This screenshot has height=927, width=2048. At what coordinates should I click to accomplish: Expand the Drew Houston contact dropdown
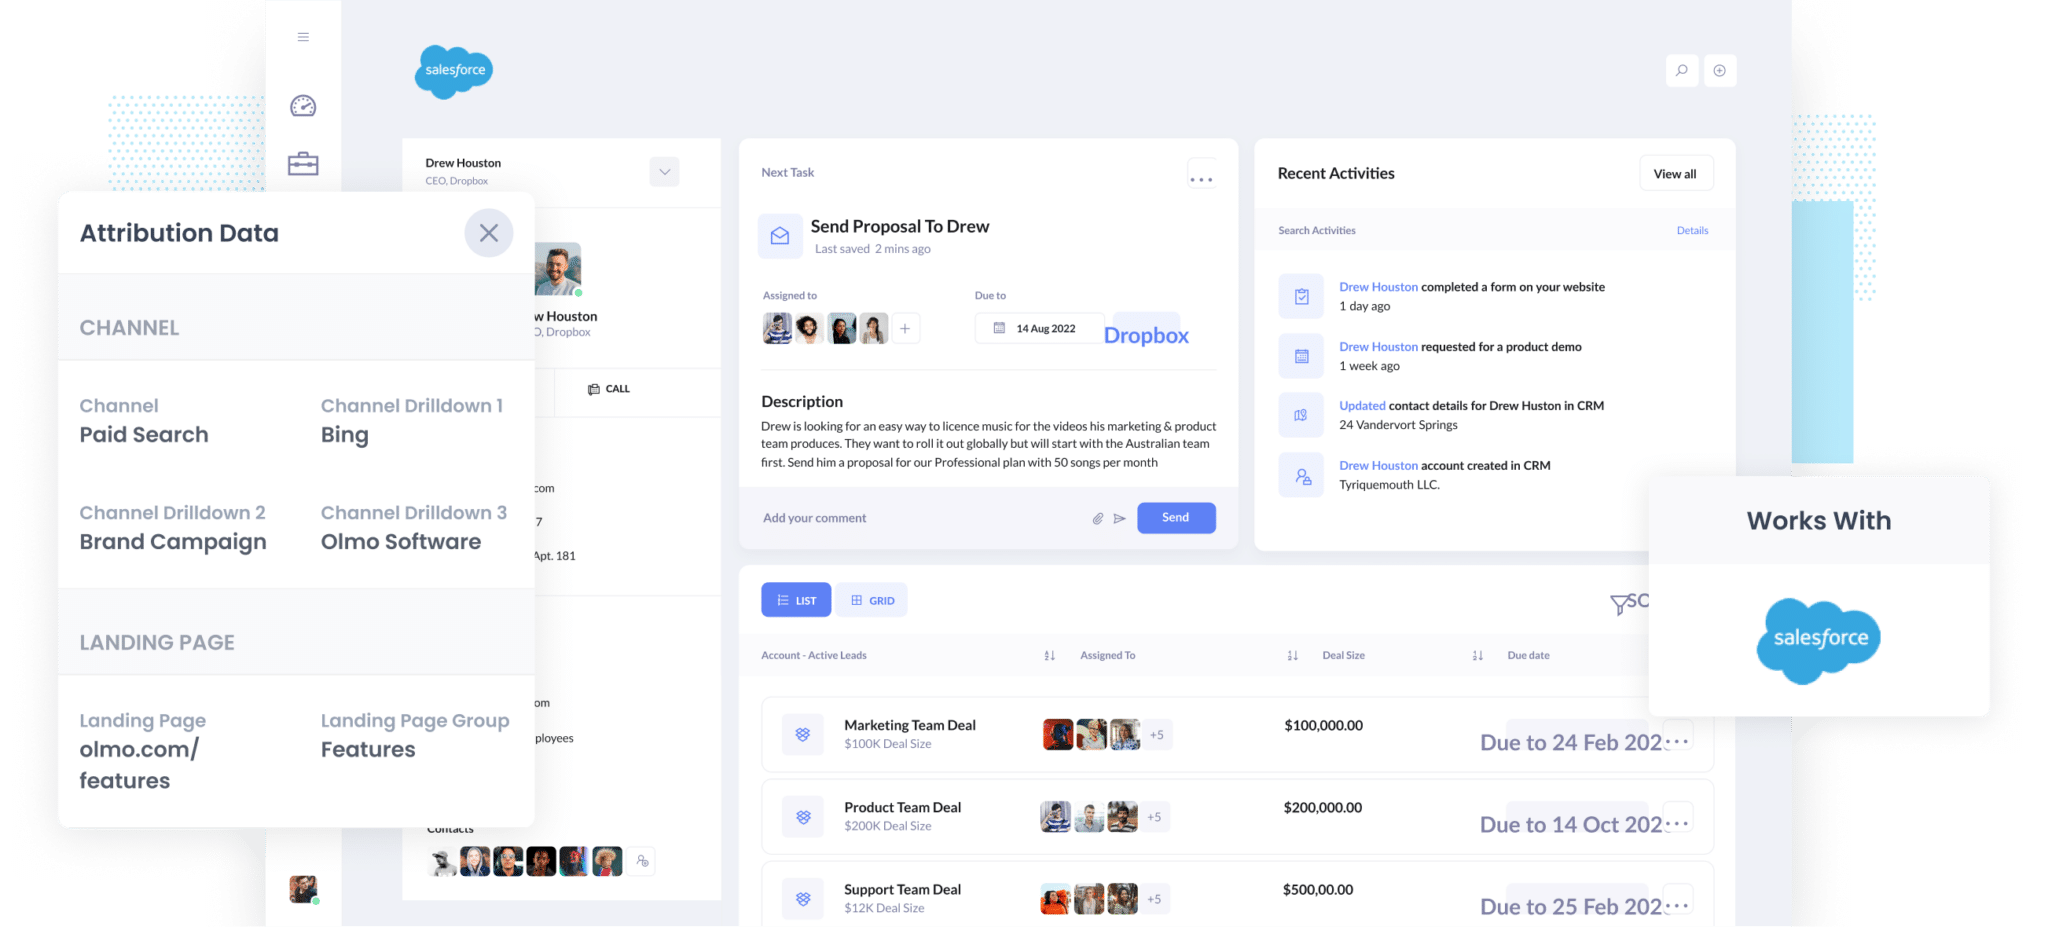(x=664, y=172)
